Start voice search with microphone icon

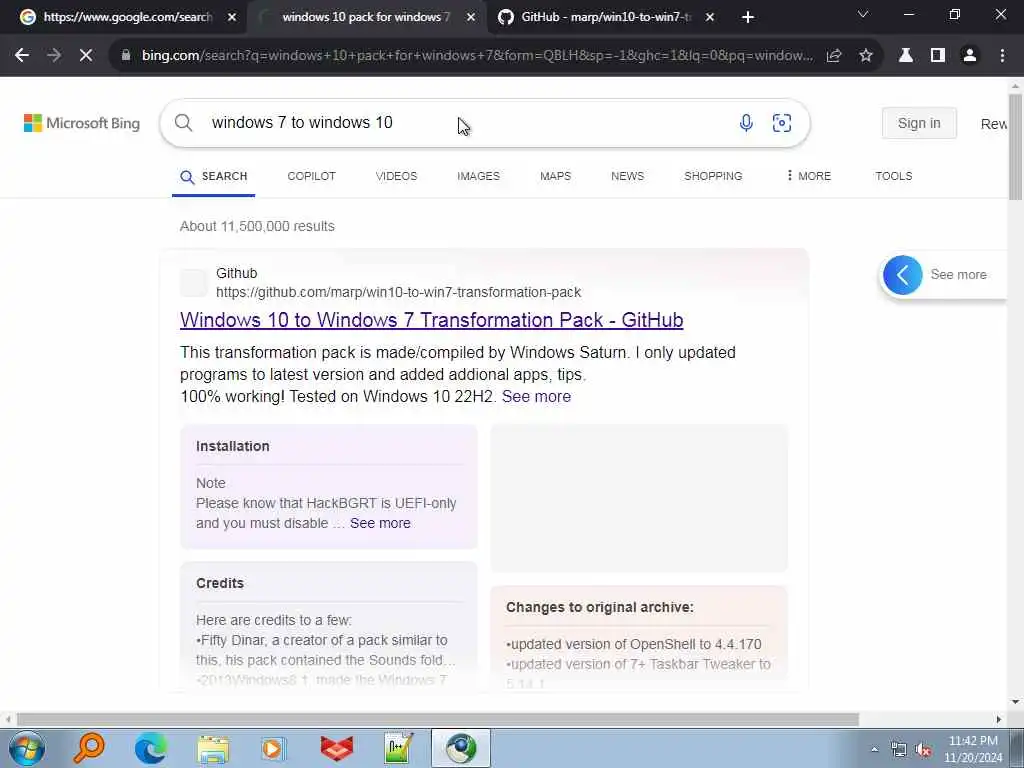[746, 123]
